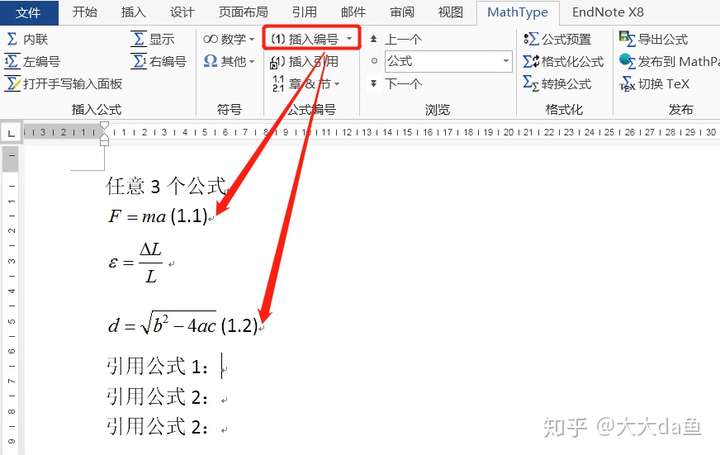Open 公式预置 equation preferences

[557, 39]
